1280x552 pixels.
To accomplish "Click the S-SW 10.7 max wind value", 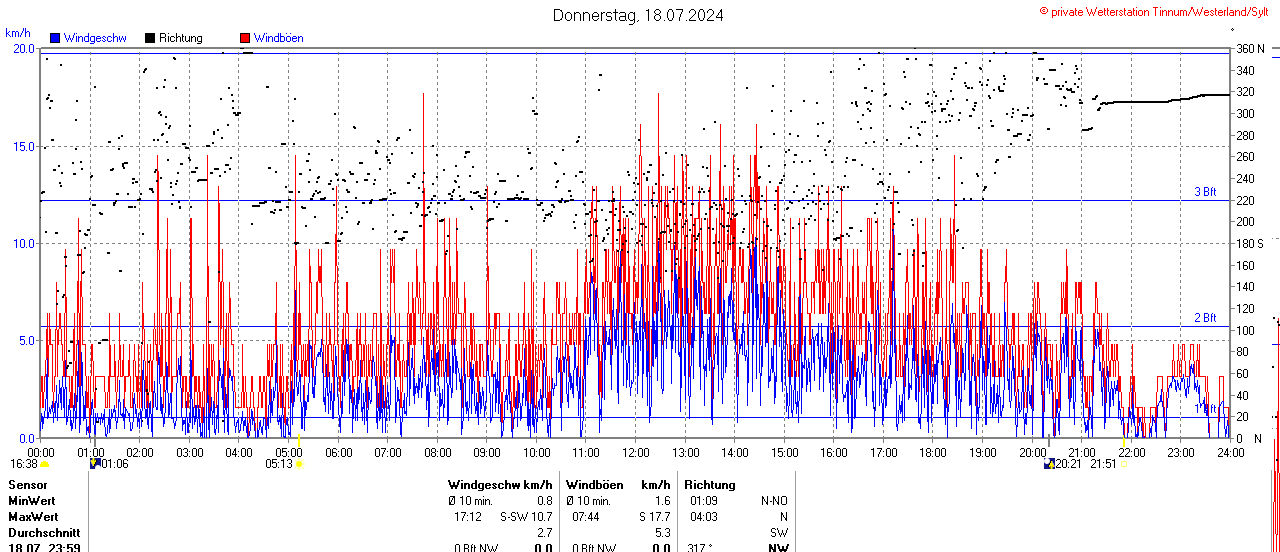I will coord(527,517).
